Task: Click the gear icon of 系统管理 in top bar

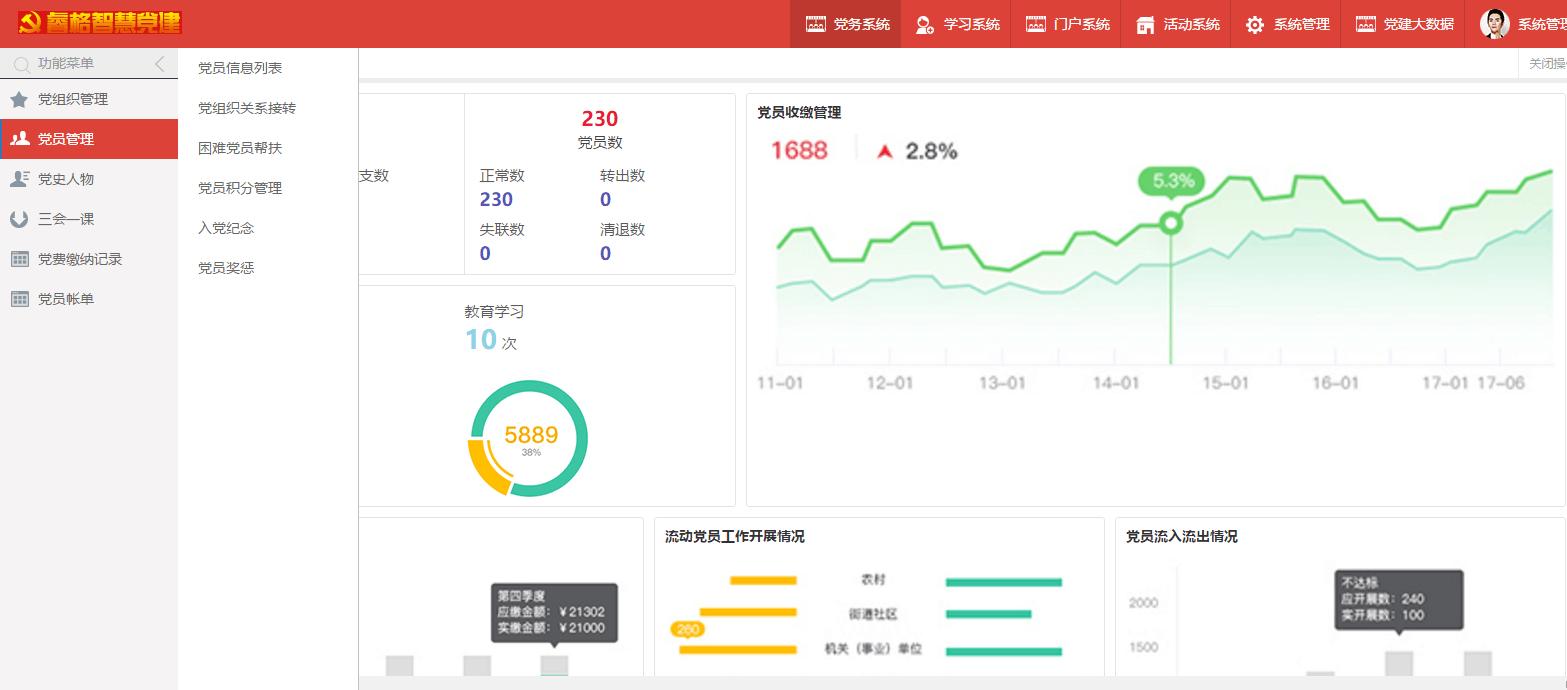Action: 1256,24
